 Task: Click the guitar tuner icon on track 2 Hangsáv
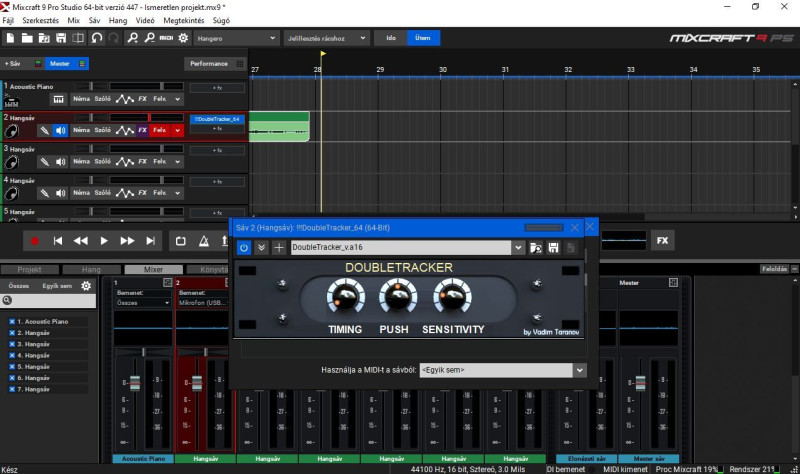(45, 131)
